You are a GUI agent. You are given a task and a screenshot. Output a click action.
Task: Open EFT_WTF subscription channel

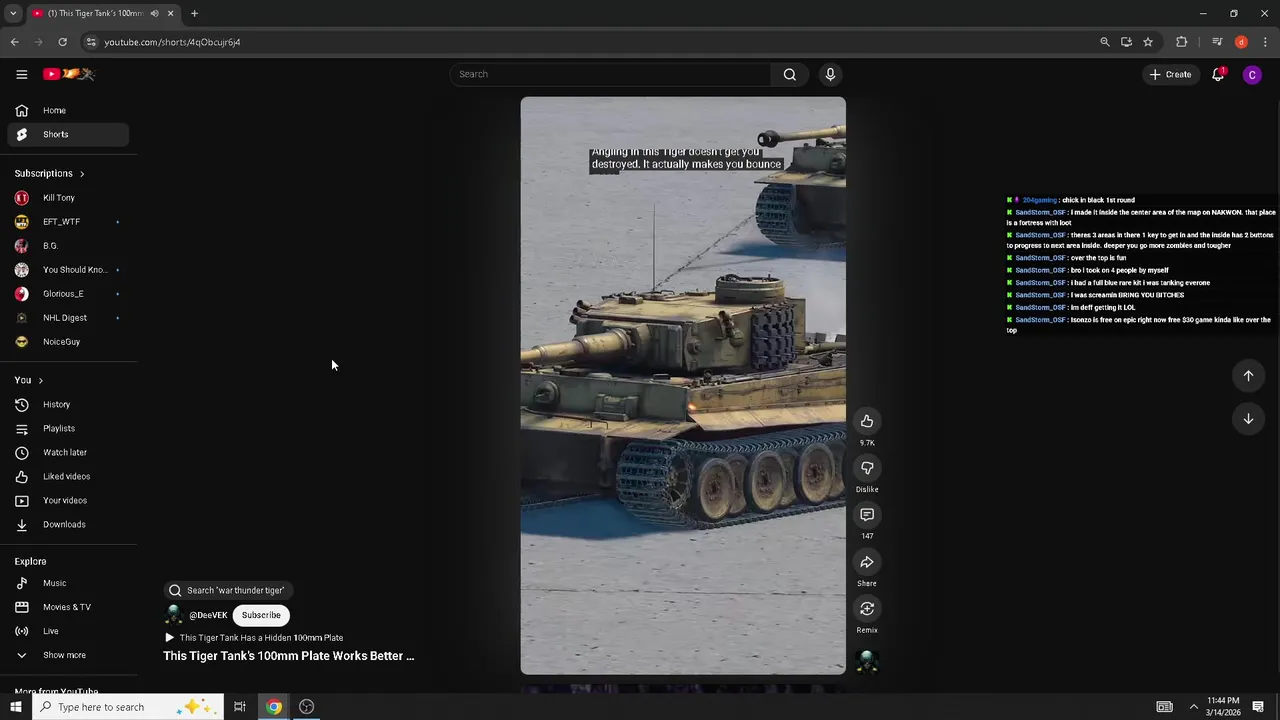pos(68,222)
